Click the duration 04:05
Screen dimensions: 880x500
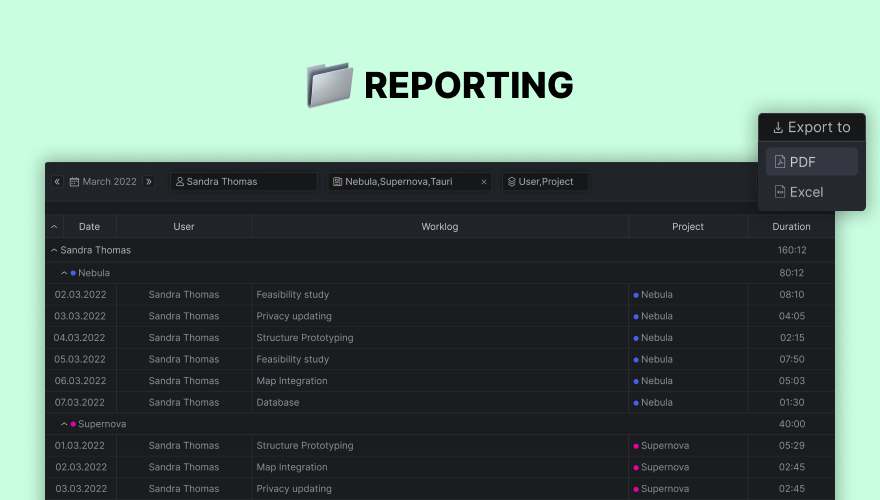792,316
